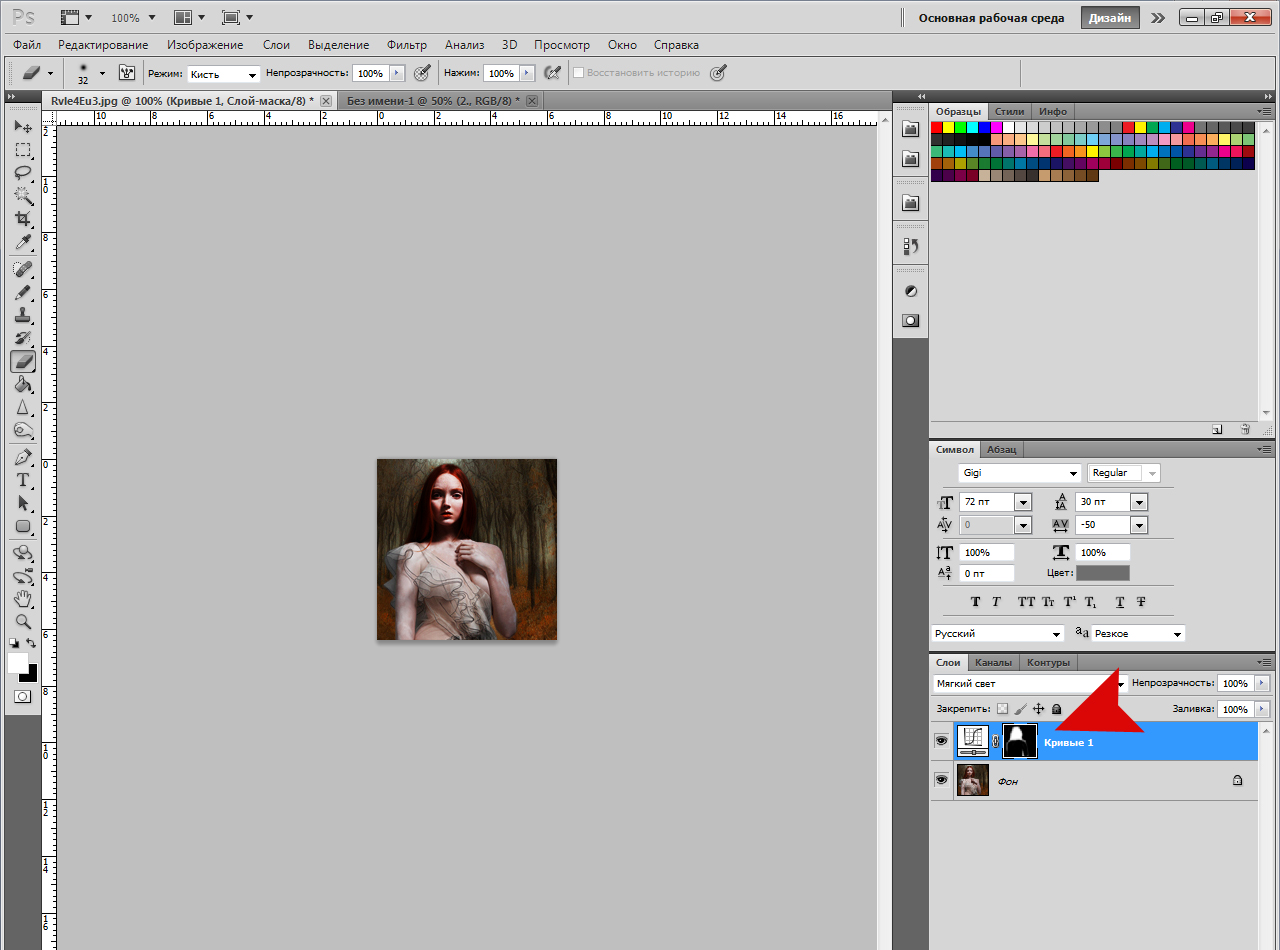This screenshot has height=950, width=1280.
Task: Toggle lock image pixels brush icon
Action: tap(1021, 709)
